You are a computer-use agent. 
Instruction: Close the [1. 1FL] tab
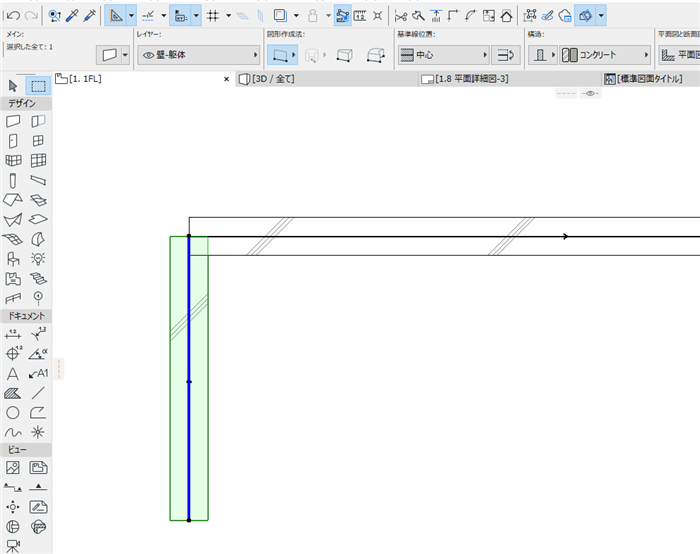coord(226,79)
